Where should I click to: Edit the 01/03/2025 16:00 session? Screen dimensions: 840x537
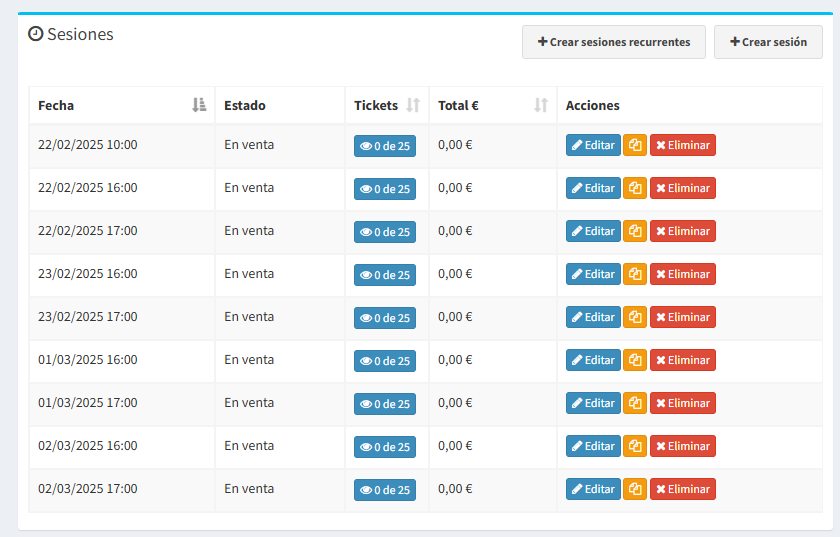(593, 360)
